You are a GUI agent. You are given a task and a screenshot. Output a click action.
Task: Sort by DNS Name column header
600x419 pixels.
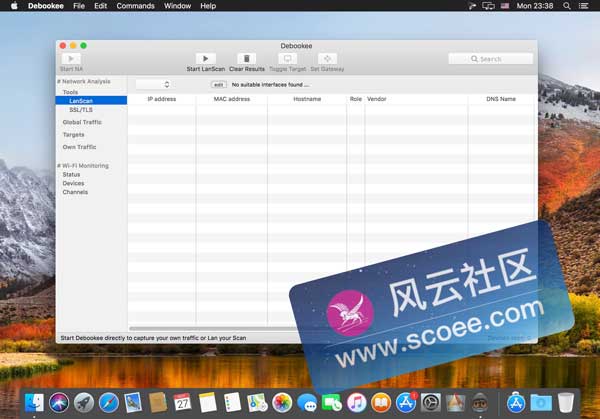click(x=501, y=99)
